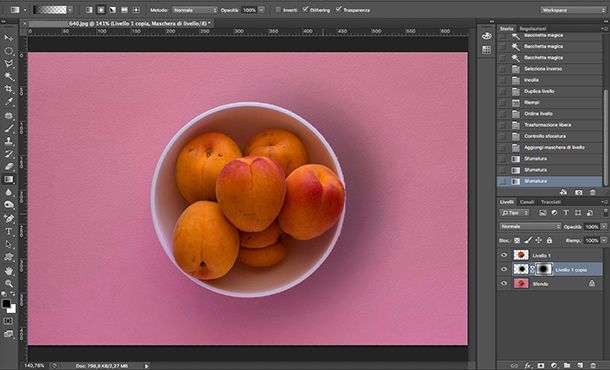The image size is (610, 370).
Task: Hide the Livello 1 copia layer
Action: coord(504,269)
